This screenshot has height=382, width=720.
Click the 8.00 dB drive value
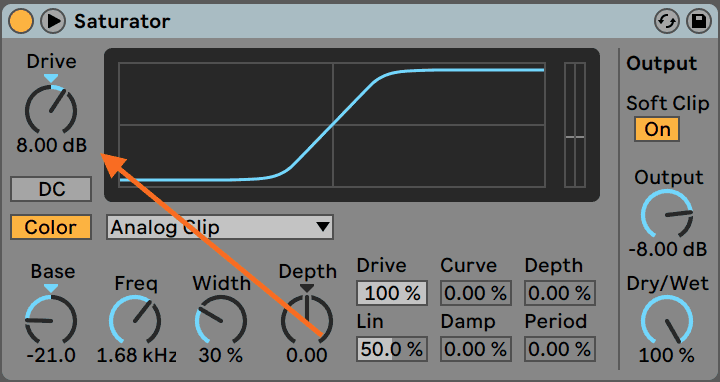pos(51,145)
